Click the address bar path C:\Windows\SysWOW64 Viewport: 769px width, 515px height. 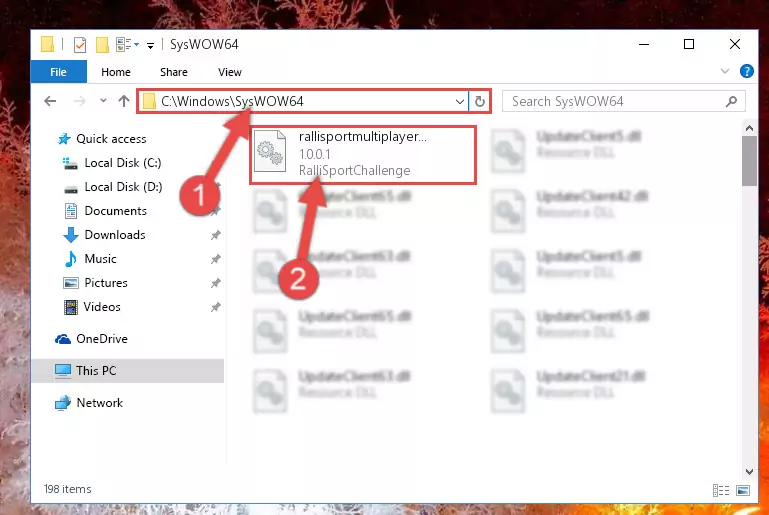pyautogui.click(x=232, y=102)
